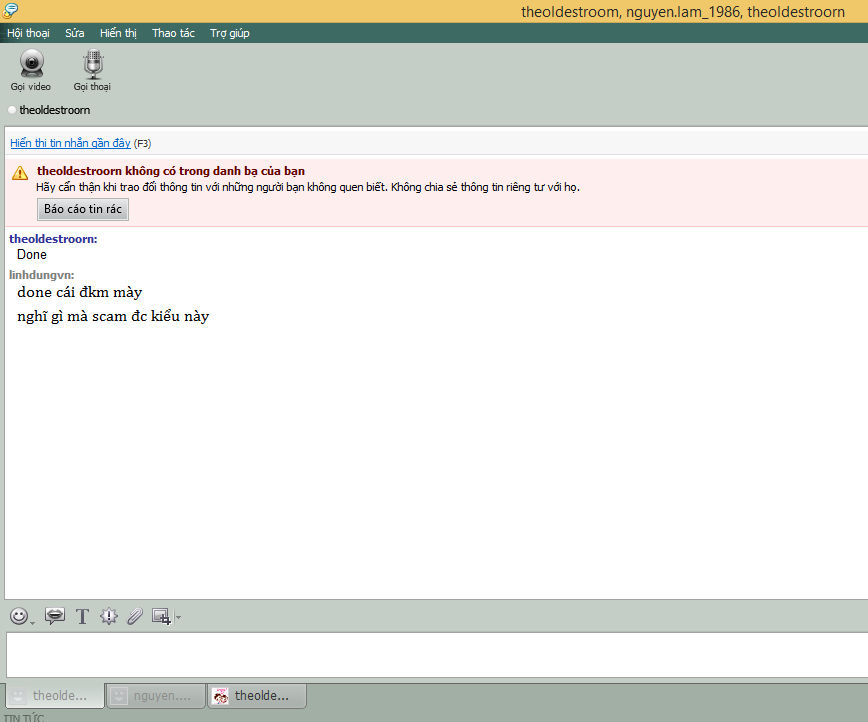Switch to first theolde... conversation tab
Screen dimensions: 868x722
55,695
